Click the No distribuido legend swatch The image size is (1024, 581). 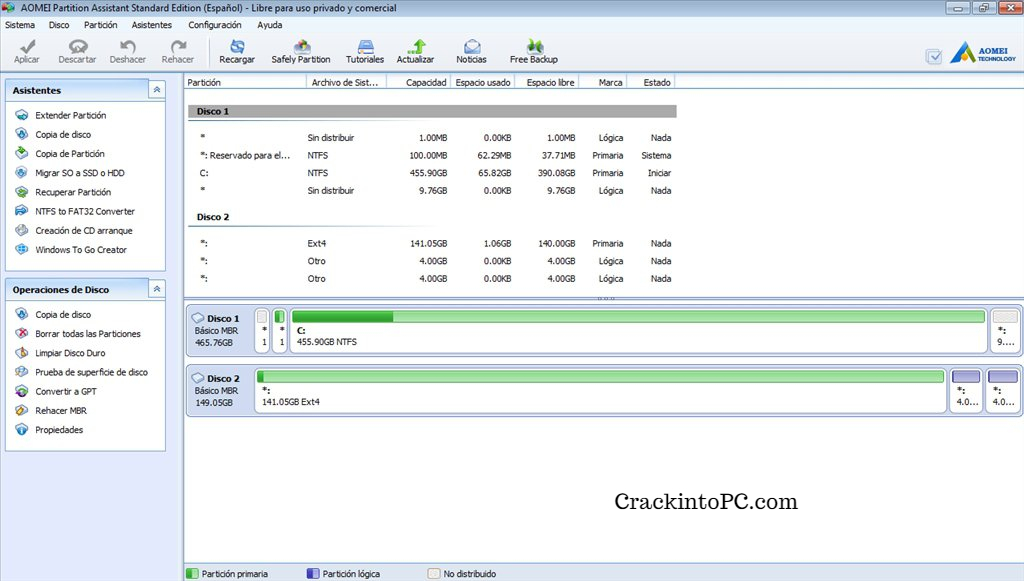[434, 574]
